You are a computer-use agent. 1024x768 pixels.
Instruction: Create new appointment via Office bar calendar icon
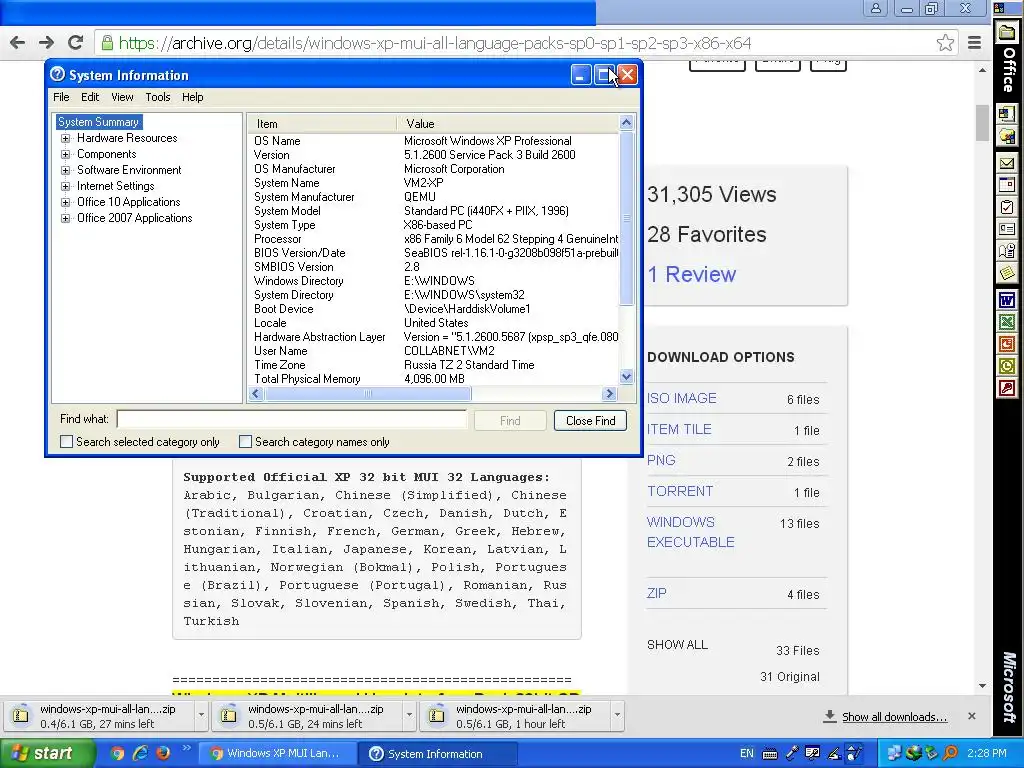[1007, 185]
